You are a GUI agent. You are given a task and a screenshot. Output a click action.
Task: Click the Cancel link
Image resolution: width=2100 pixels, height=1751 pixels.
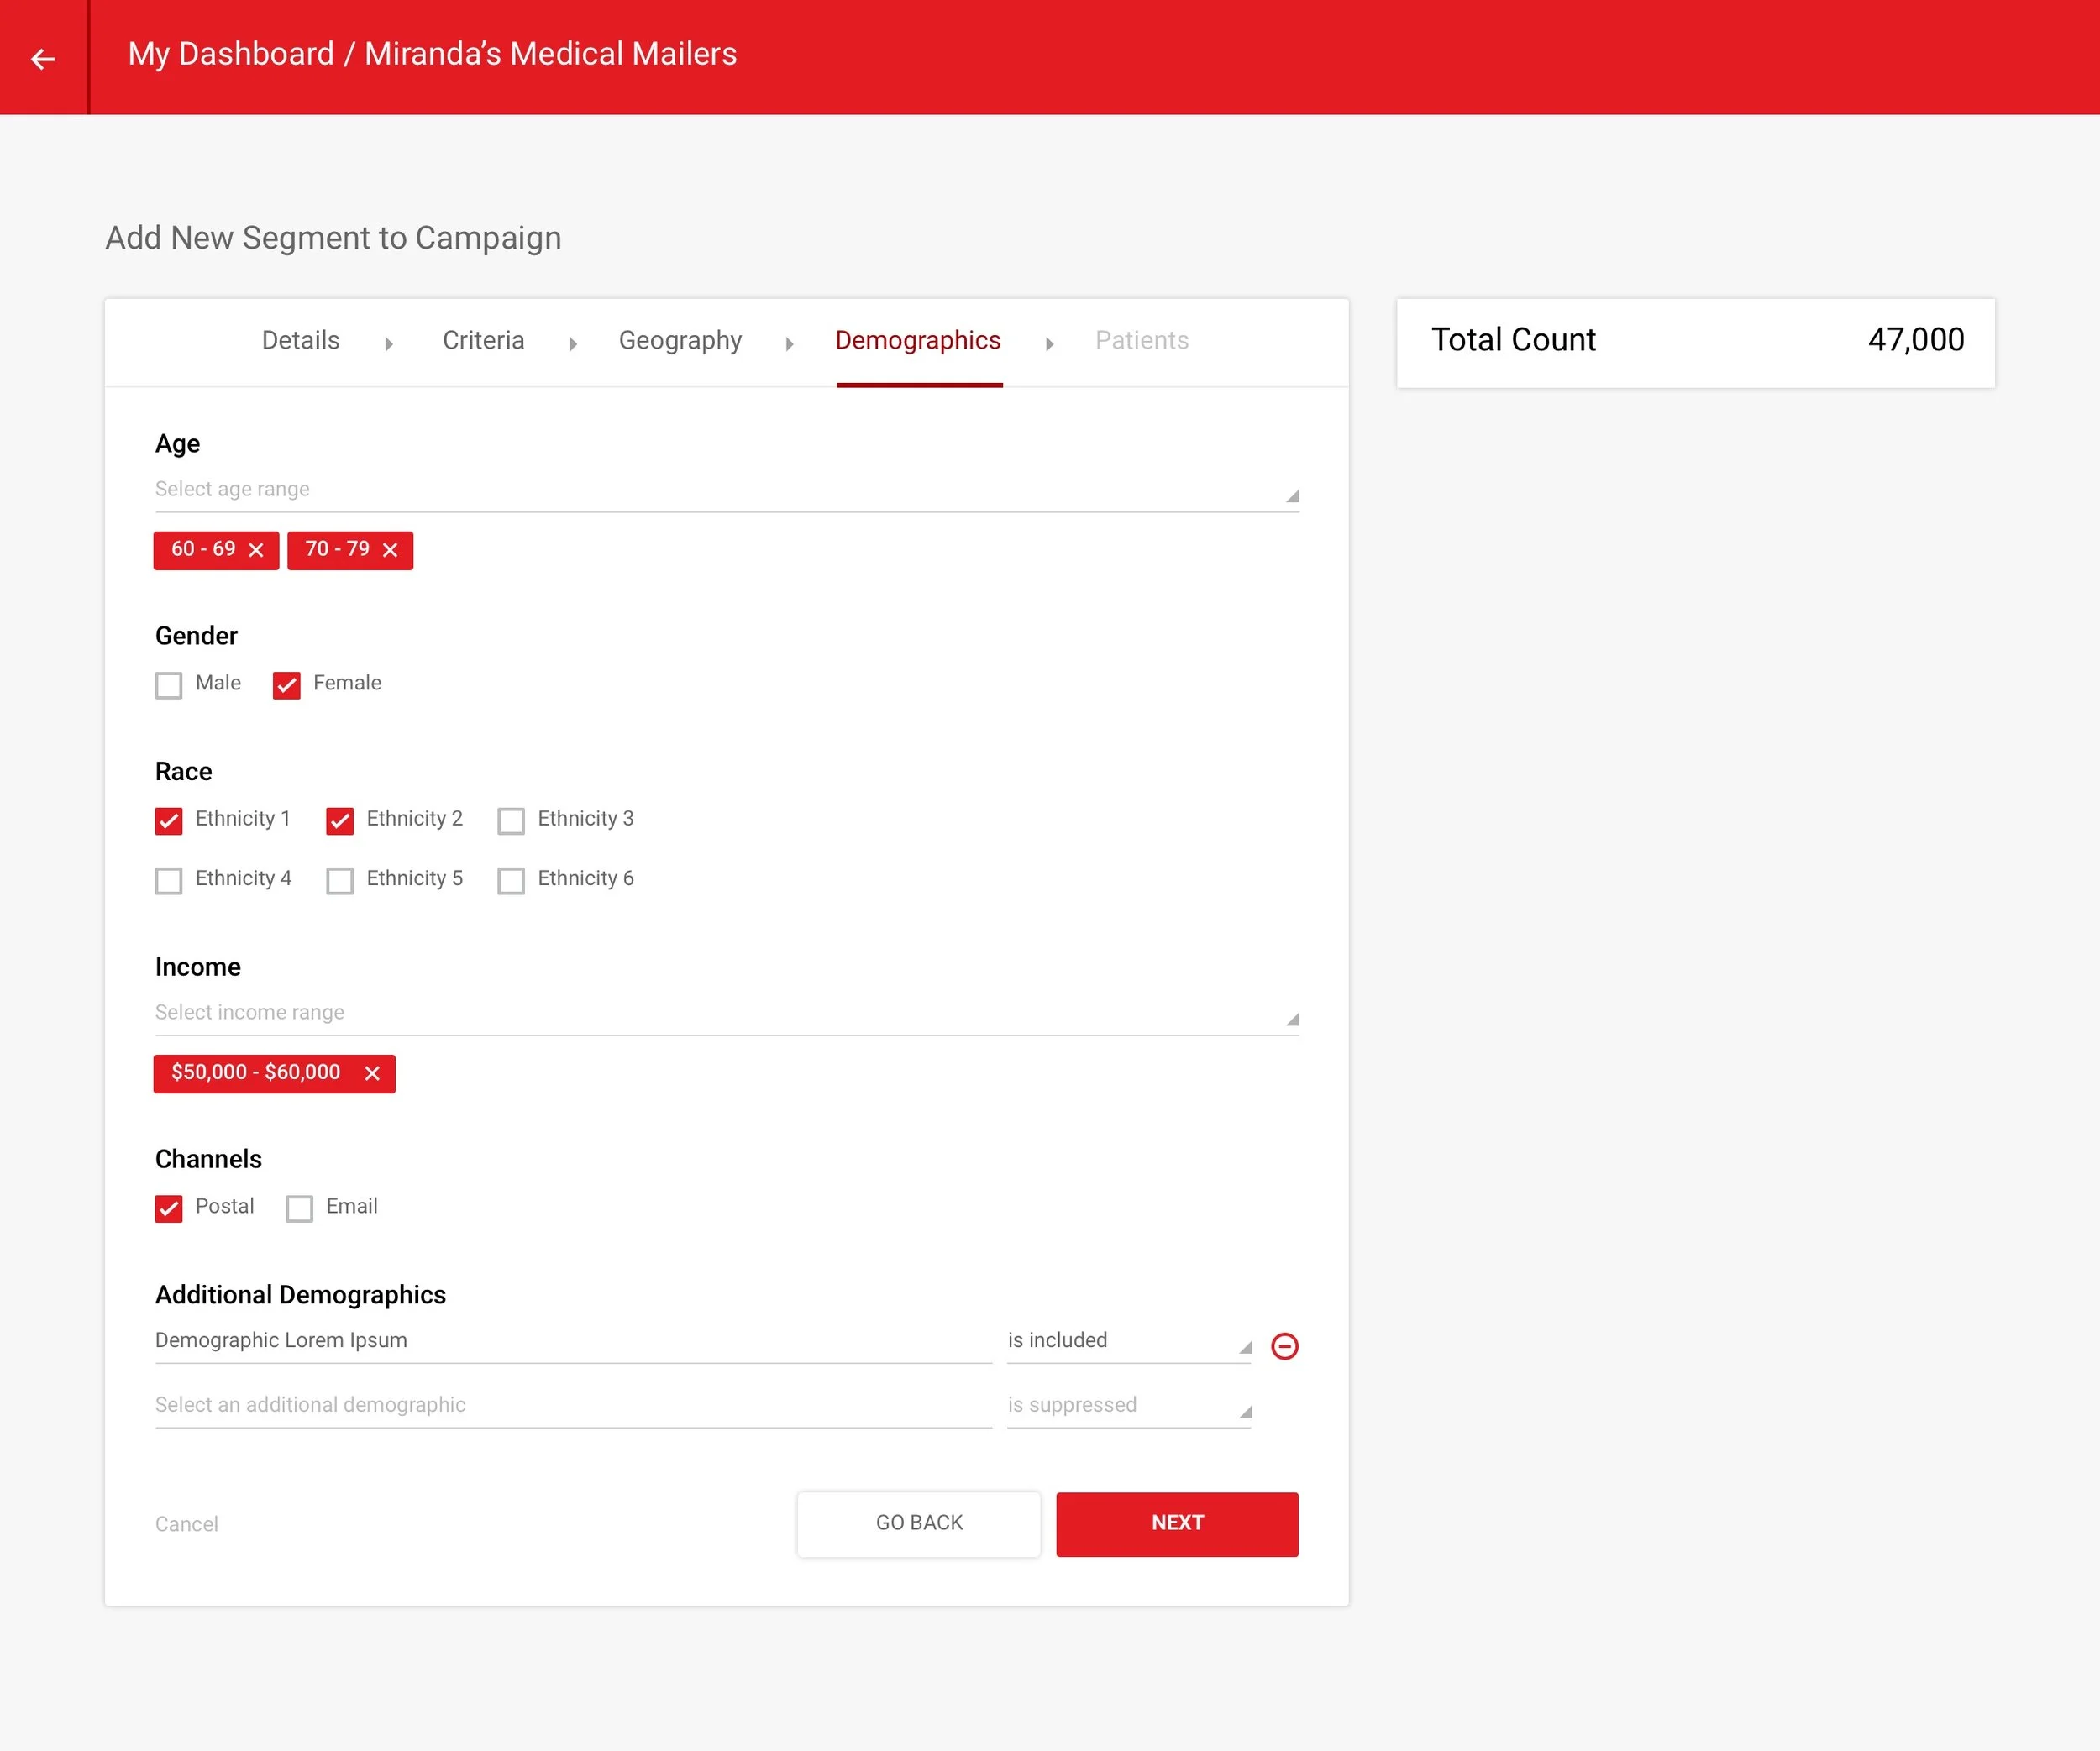[186, 1524]
